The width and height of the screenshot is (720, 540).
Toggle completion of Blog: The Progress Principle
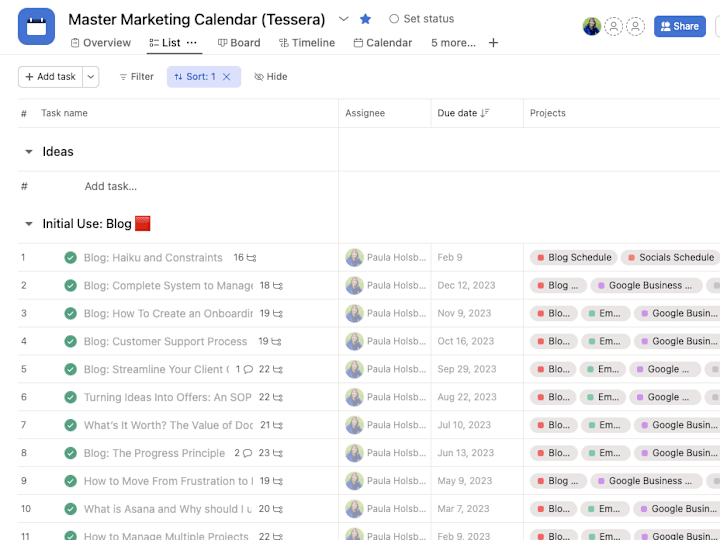click(x=70, y=453)
